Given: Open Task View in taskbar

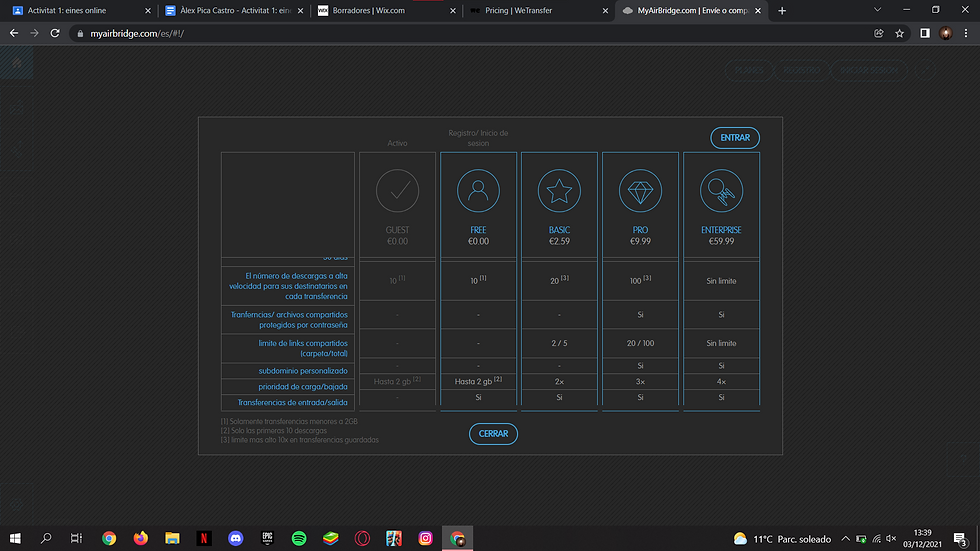Looking at the screenshot, I should click(76, 538).
